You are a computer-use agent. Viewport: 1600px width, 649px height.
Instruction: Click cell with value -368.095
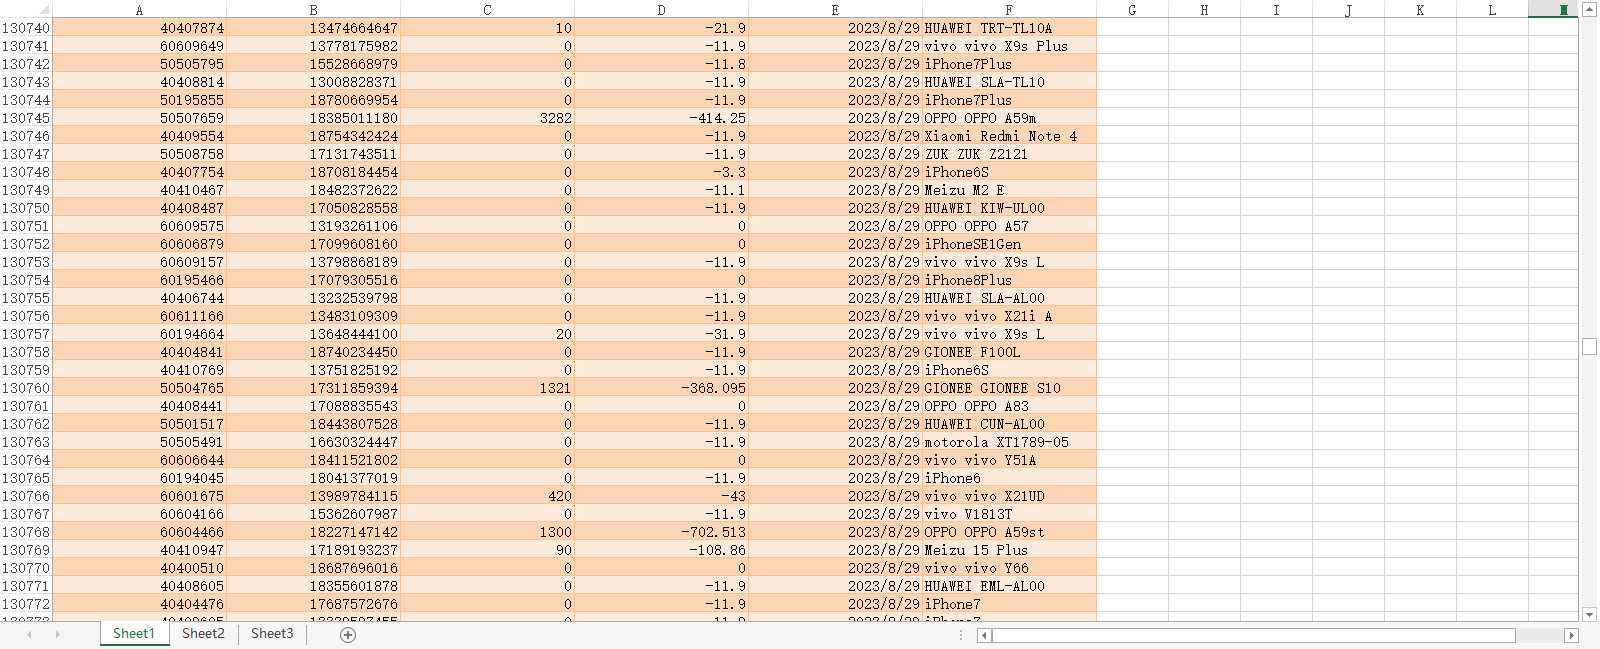[661, 388]
